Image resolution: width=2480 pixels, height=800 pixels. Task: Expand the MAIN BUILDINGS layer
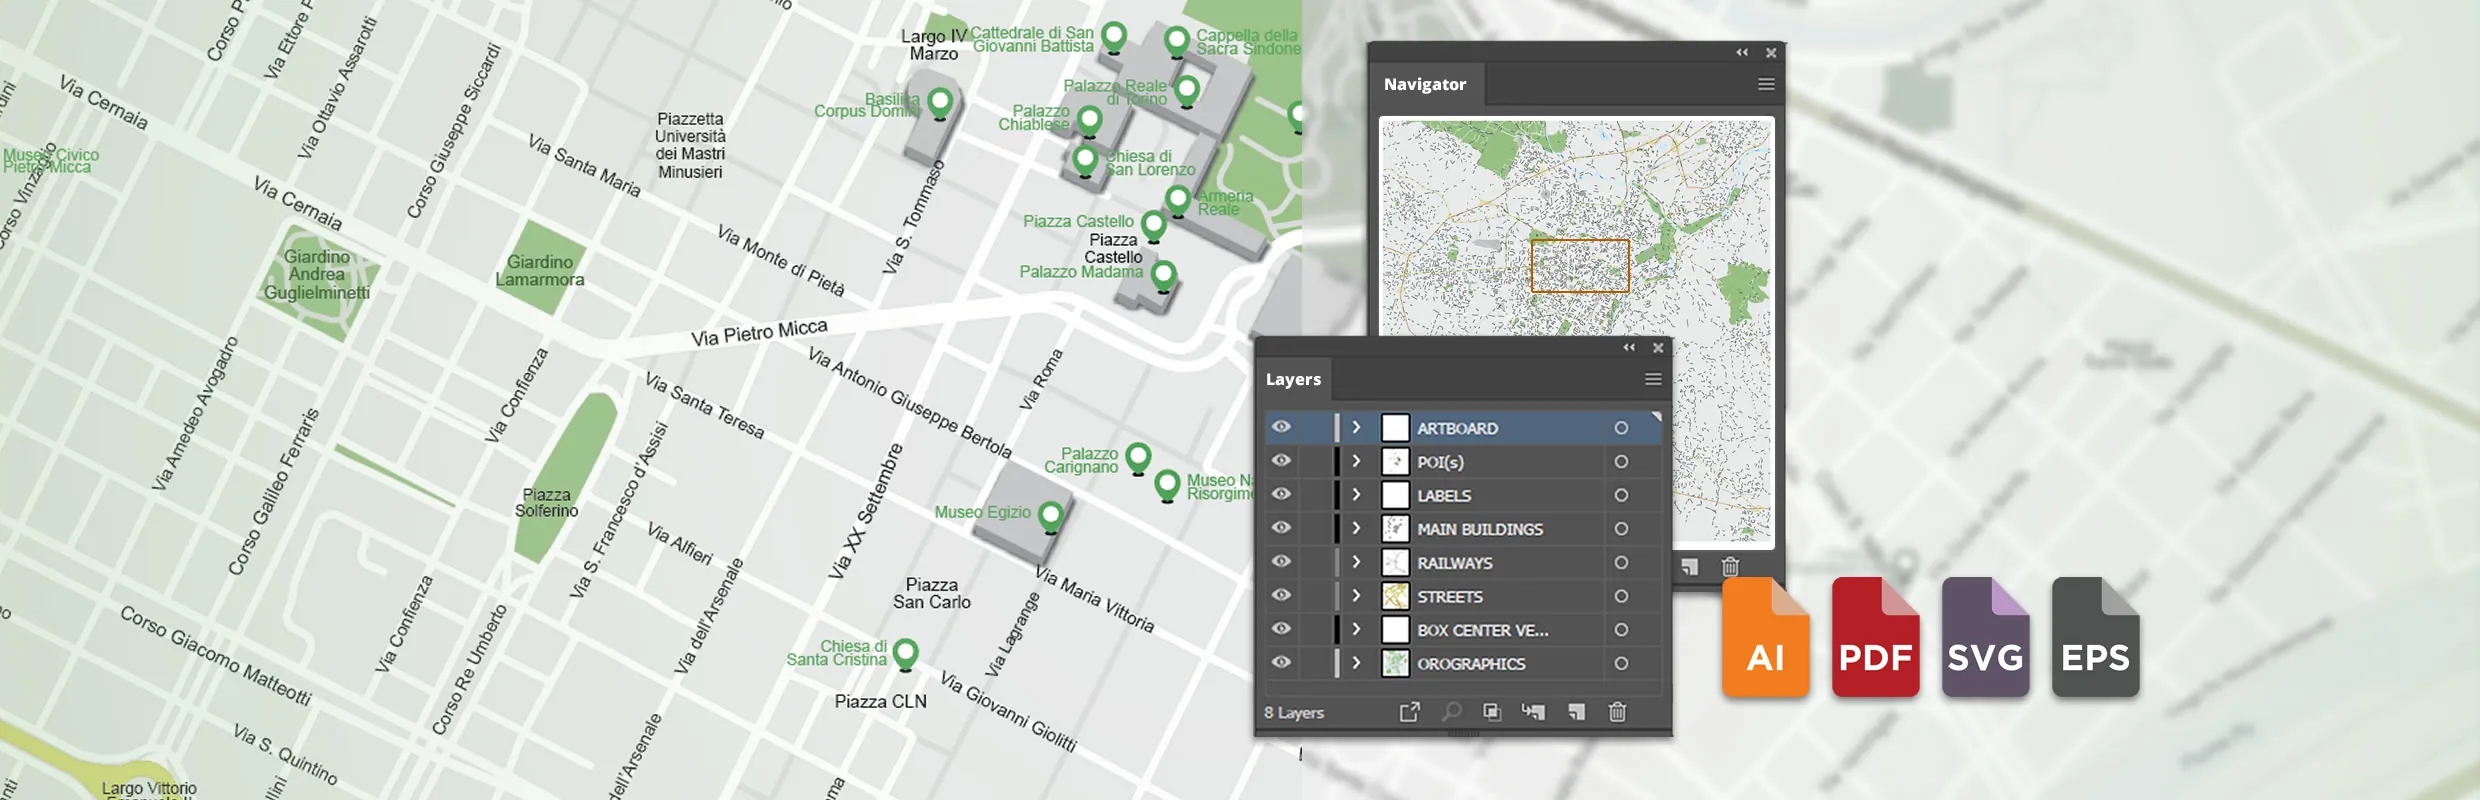(1356, 528)
